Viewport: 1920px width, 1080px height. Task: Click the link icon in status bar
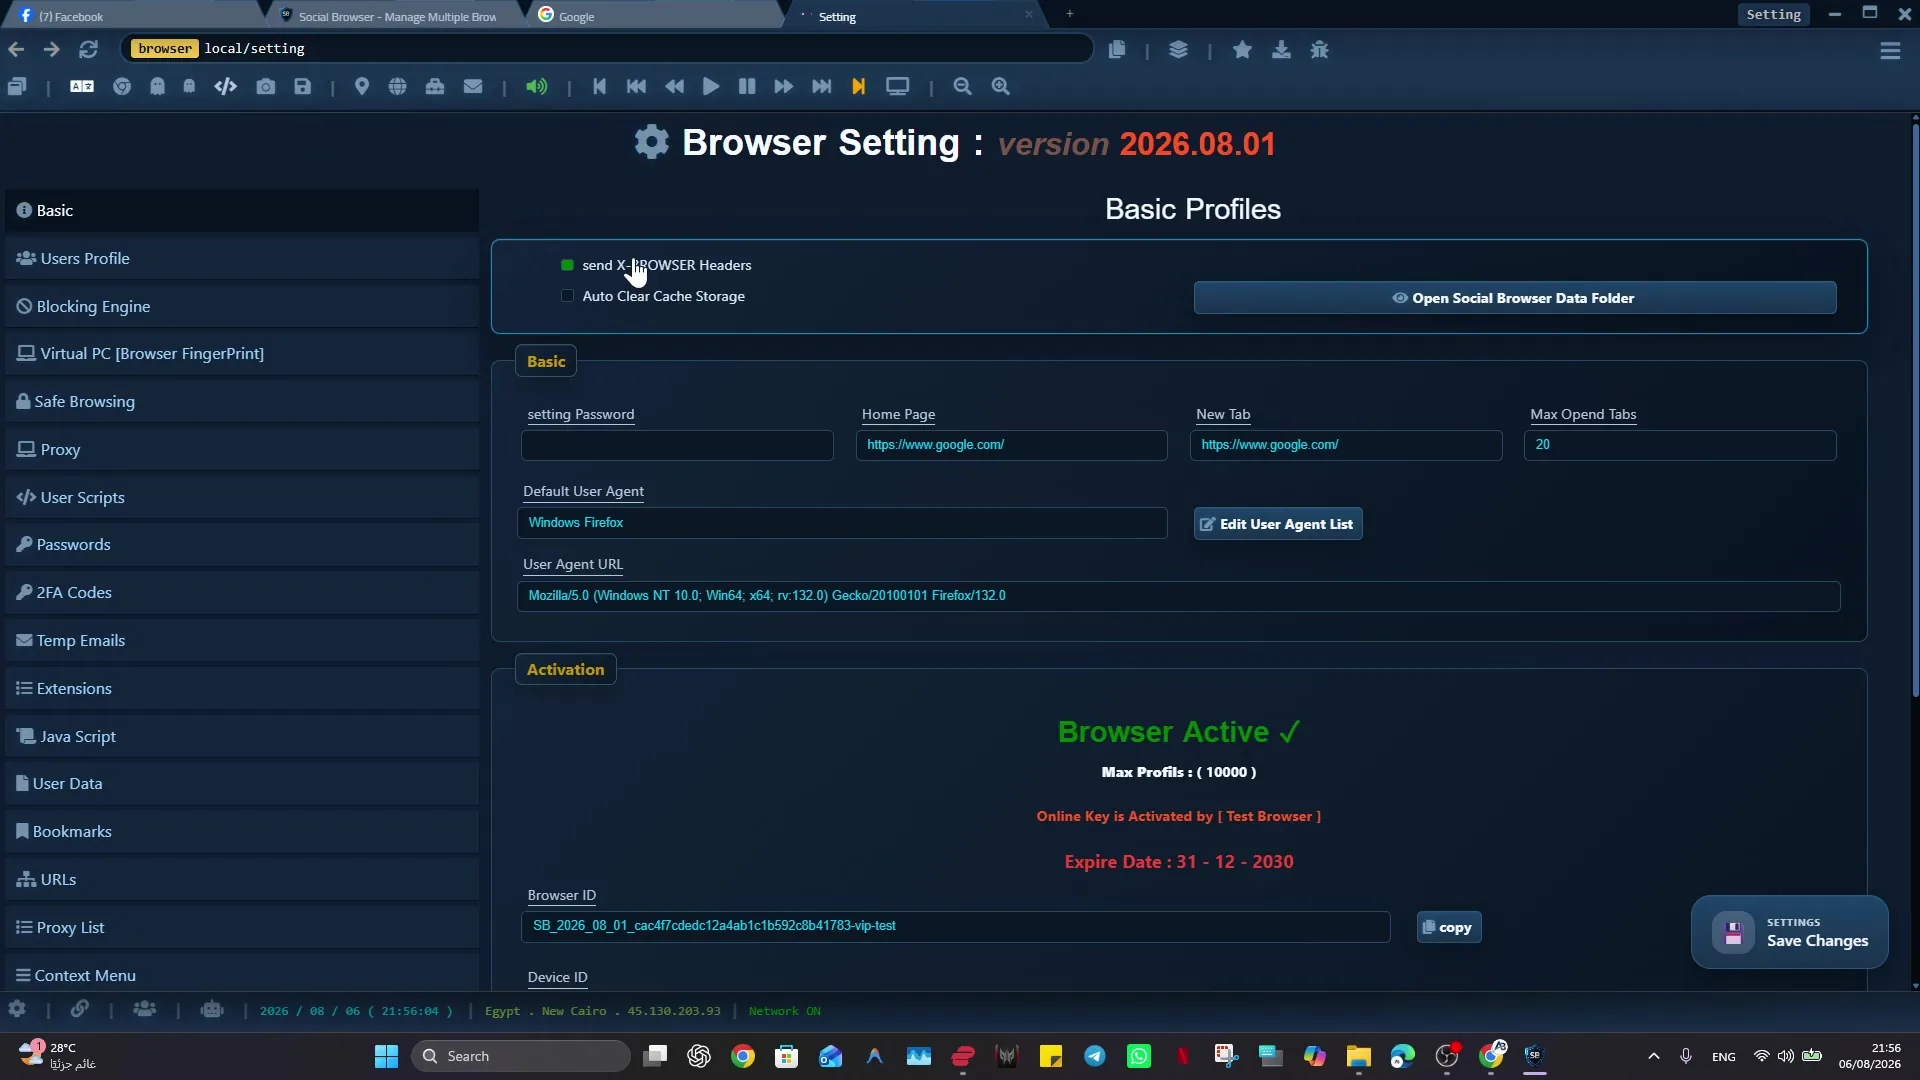click(79, 1010)
